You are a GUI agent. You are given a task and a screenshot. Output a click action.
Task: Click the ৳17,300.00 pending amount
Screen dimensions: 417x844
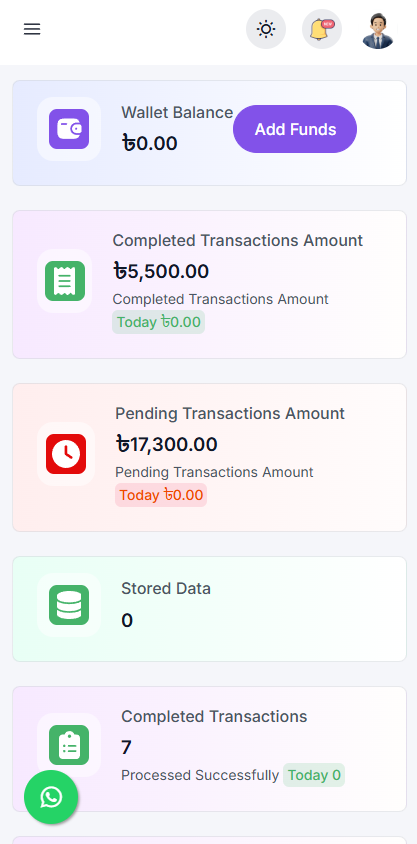[x=167, y=445]
